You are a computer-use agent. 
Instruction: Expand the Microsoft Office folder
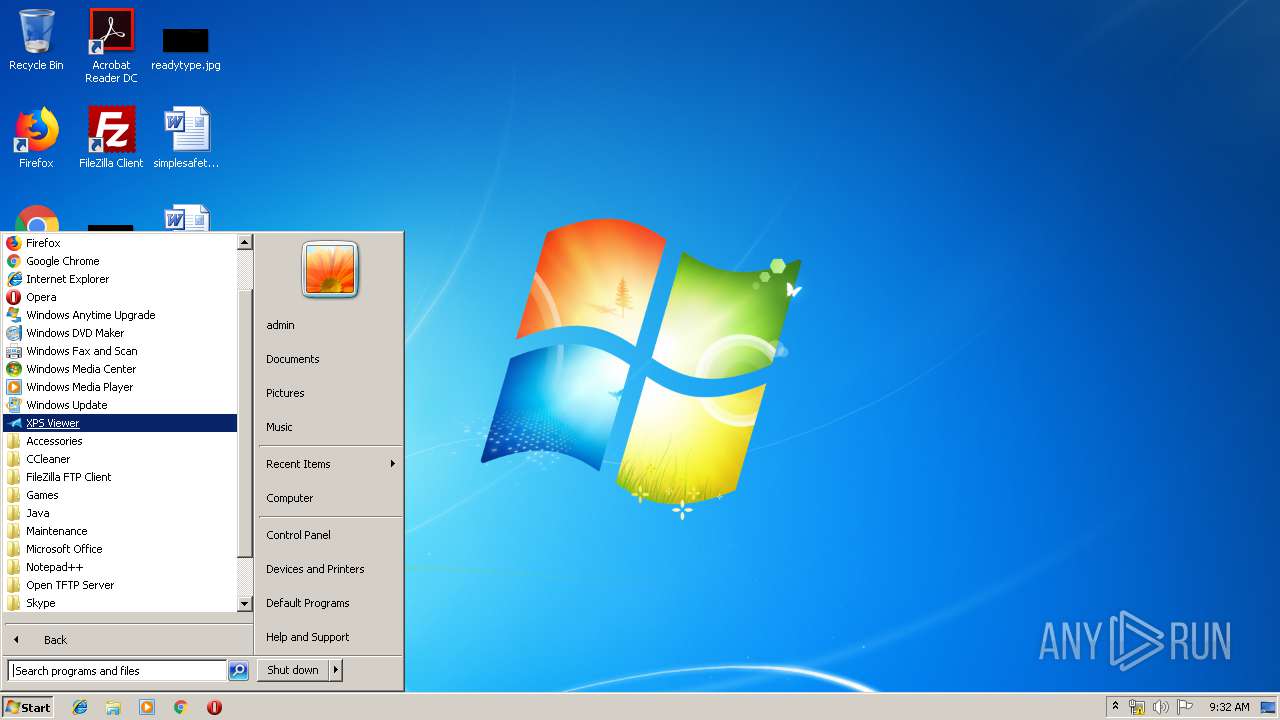pyautogui.click(x=120, y=549)
